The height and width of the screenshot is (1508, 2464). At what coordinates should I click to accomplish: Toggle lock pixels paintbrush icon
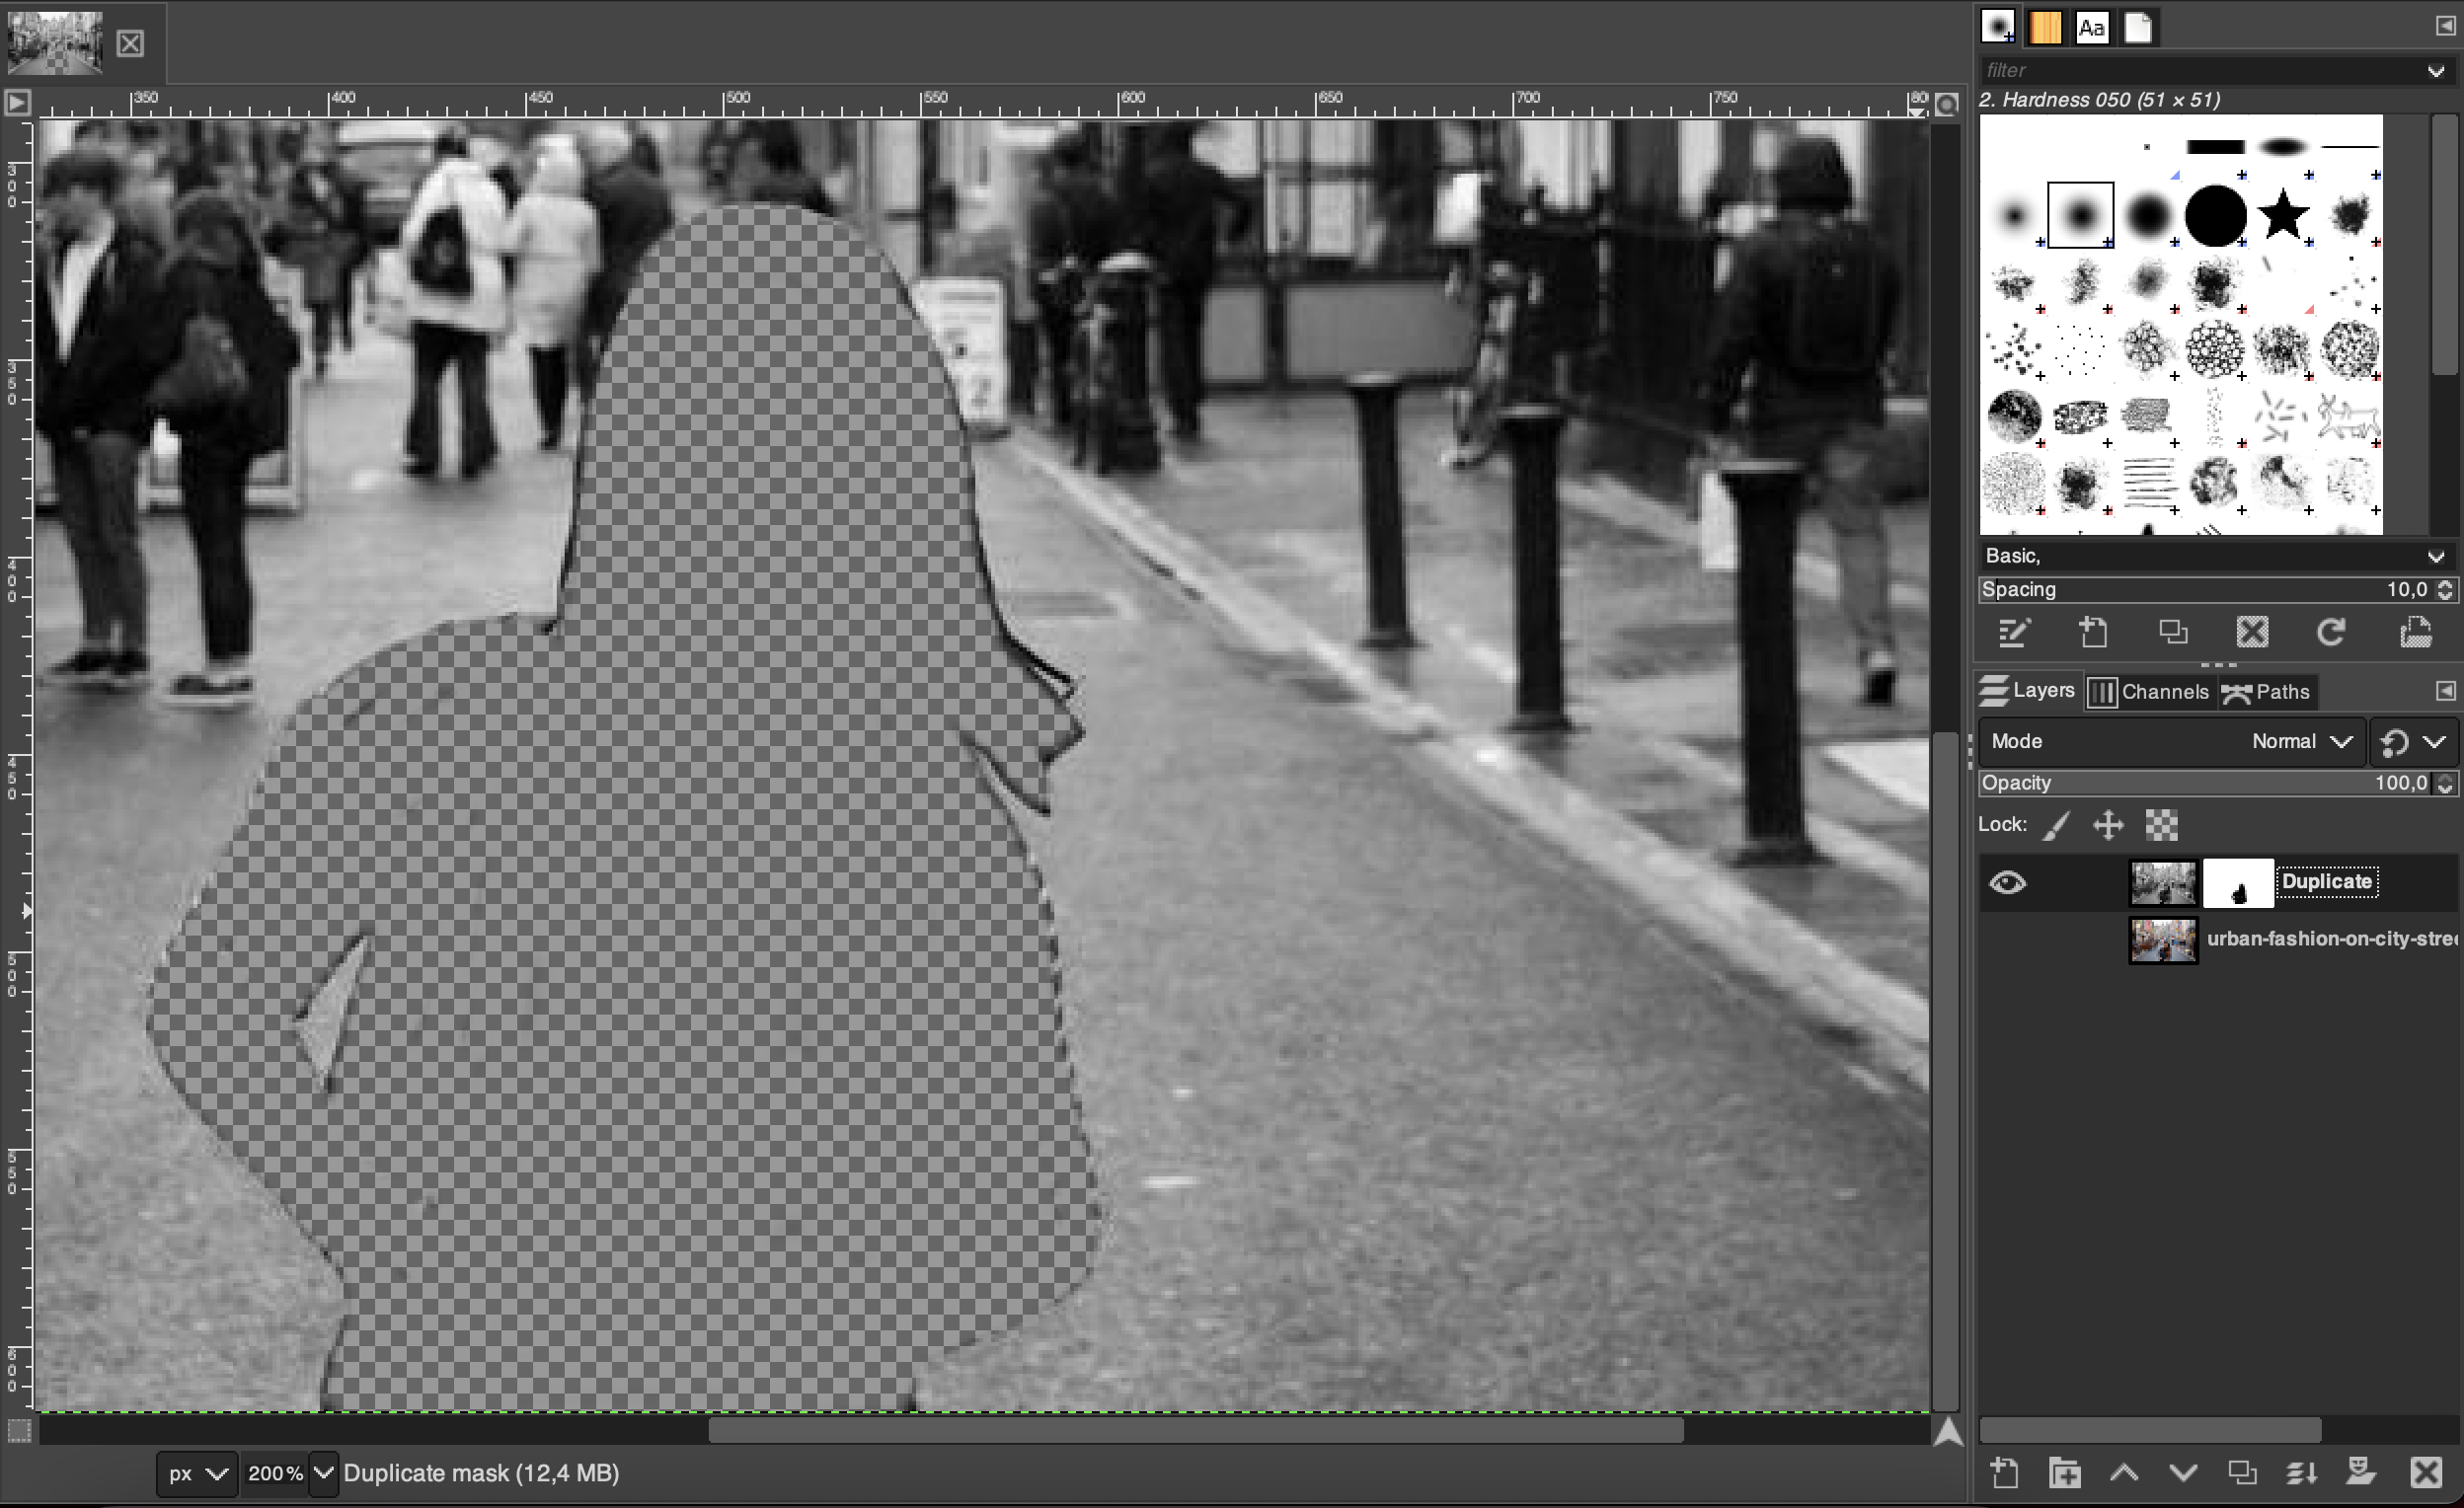tap(2056, 825)
